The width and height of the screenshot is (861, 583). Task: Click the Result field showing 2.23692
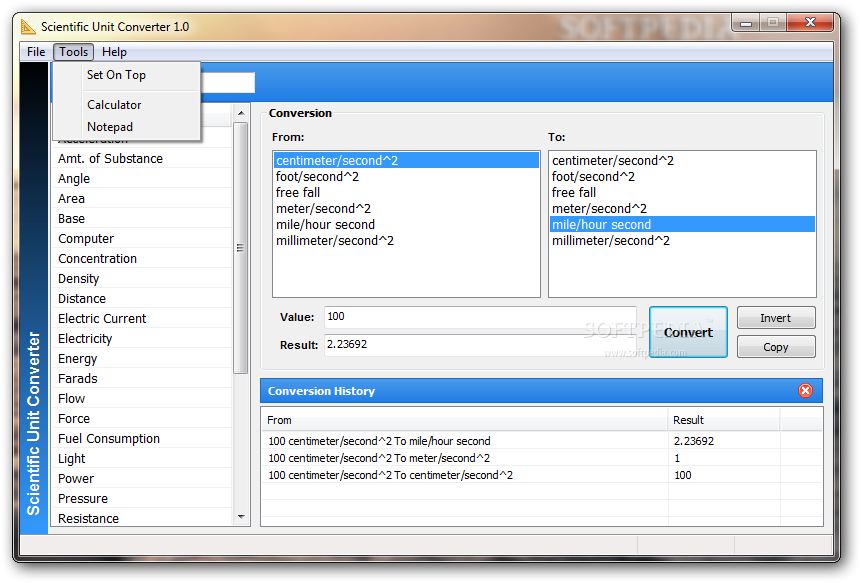pyautogui.click(x=480, y=345)
